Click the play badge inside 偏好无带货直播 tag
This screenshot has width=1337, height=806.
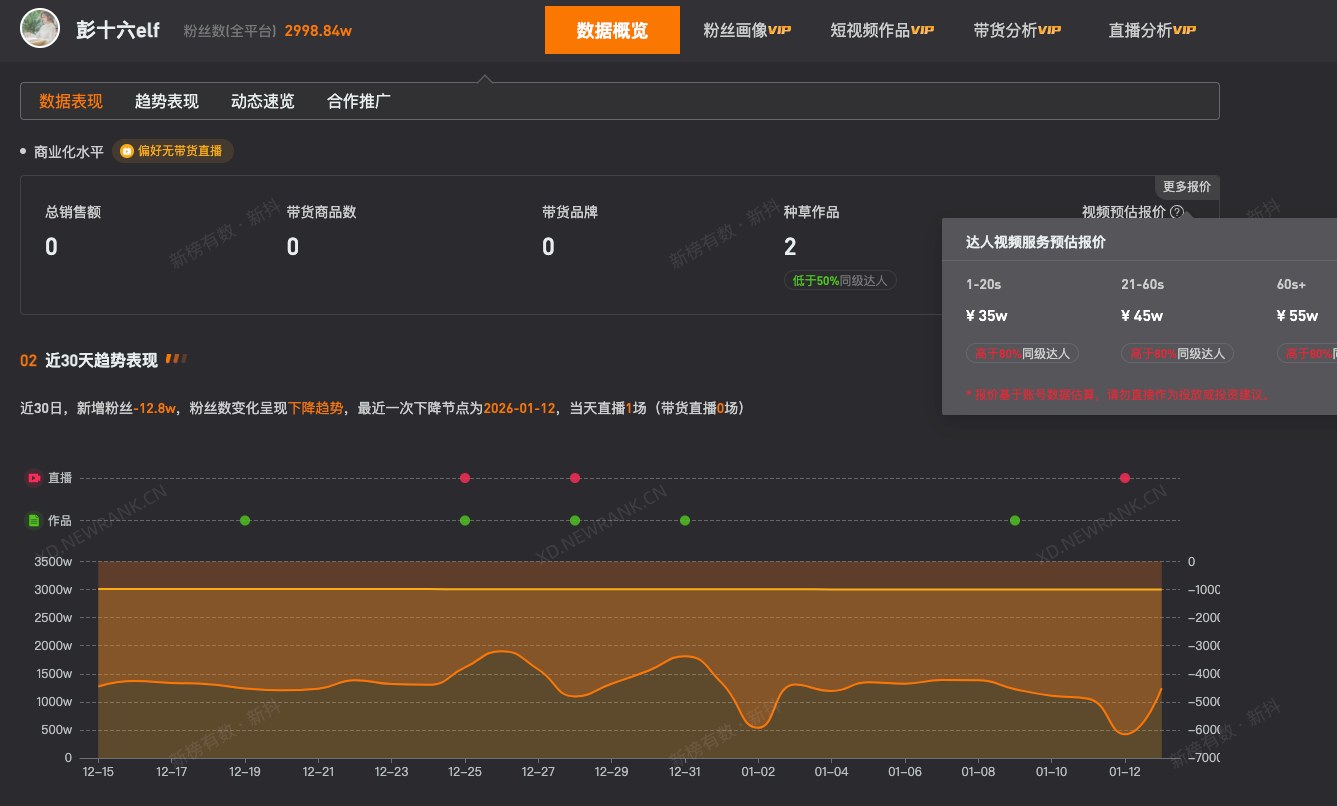(127, 151)
